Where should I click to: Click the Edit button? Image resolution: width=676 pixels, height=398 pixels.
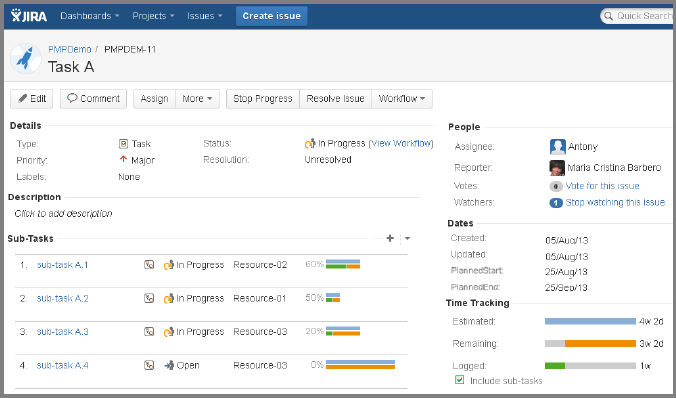click(31, 99)
